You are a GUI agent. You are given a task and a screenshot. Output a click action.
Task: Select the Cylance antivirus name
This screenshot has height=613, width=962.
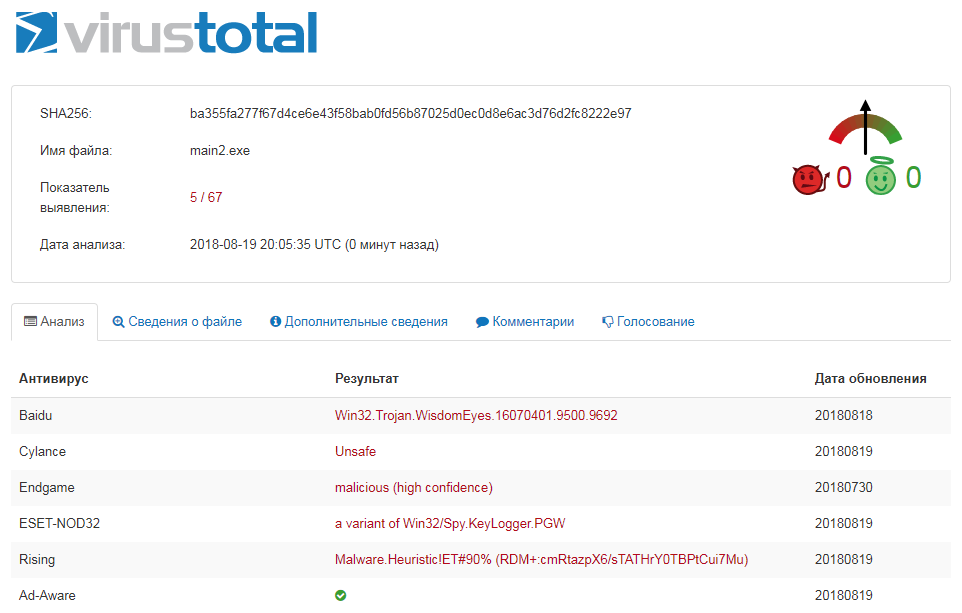click(x=42, y=452)
